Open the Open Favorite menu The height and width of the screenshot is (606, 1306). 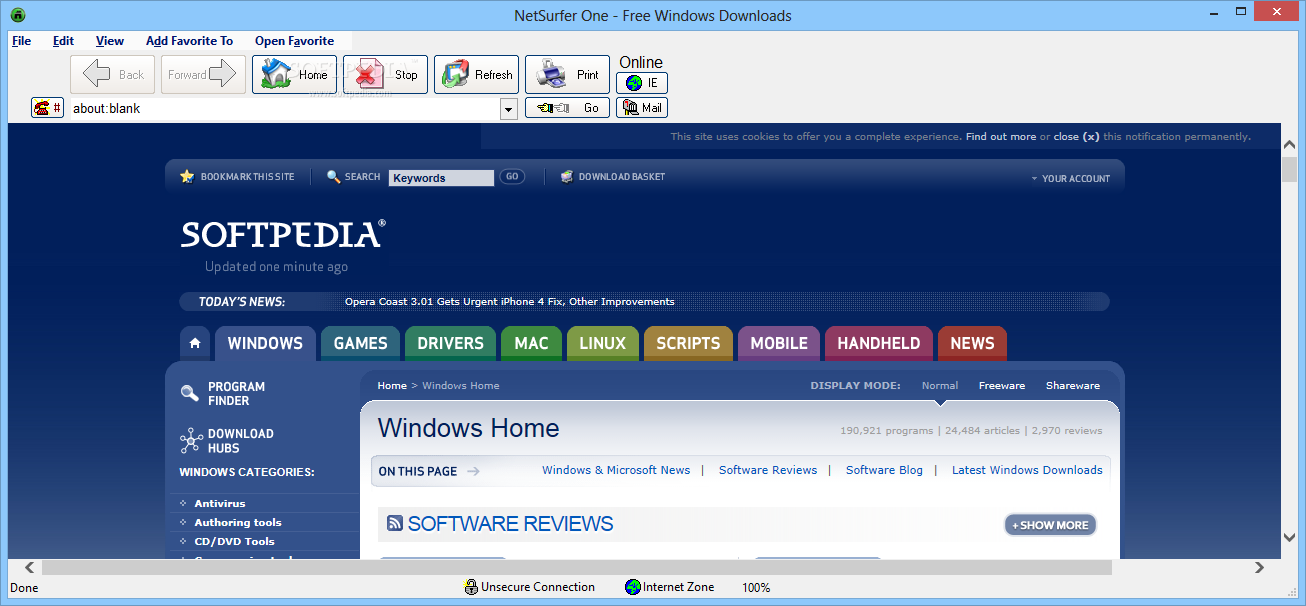coord(294,41)
